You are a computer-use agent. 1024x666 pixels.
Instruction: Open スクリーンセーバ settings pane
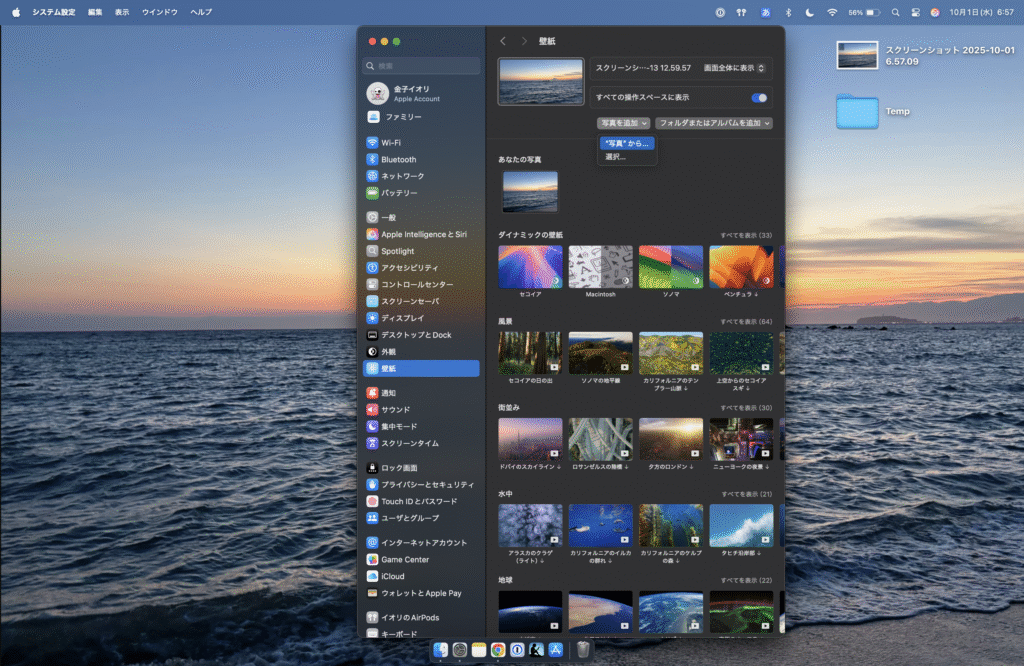click(409, 301)
